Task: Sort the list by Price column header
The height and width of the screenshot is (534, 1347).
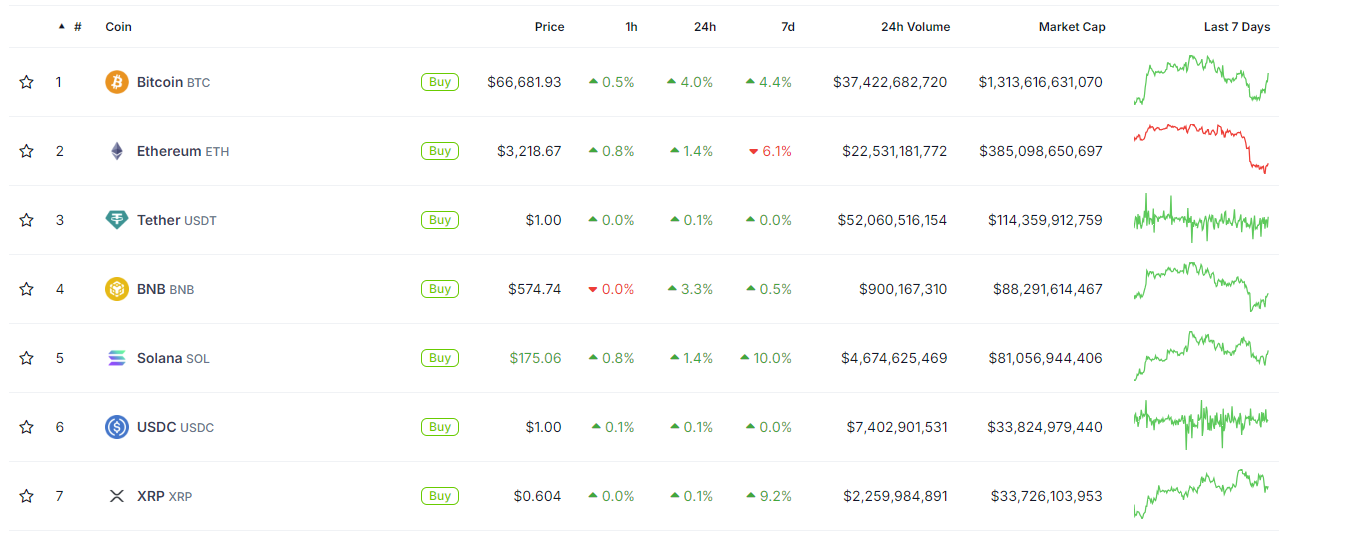Action: click(549, 27)
